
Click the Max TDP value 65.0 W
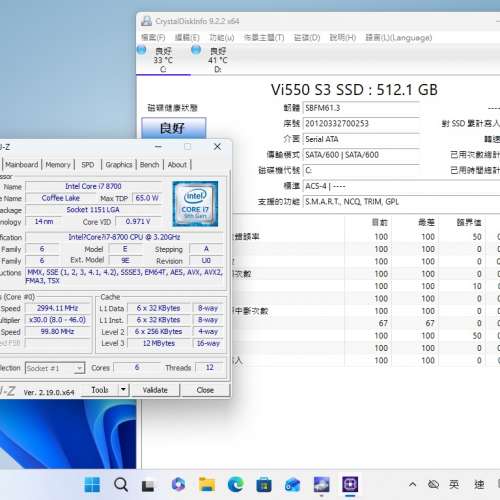[x=147, y=198]
